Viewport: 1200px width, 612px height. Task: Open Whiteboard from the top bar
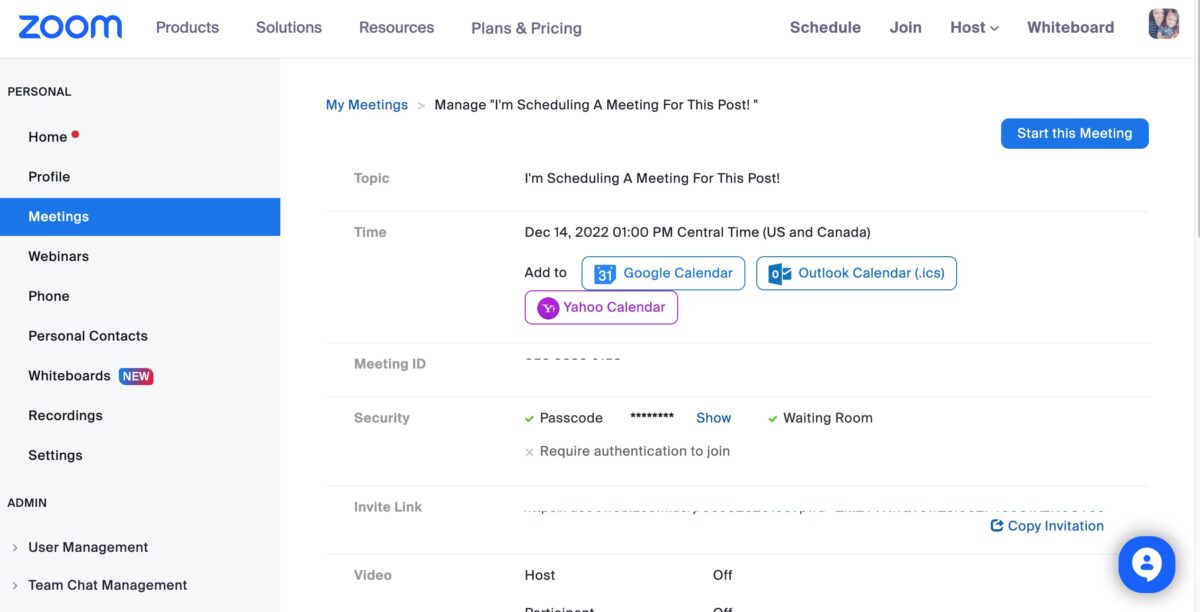[x=1070, y=28]
